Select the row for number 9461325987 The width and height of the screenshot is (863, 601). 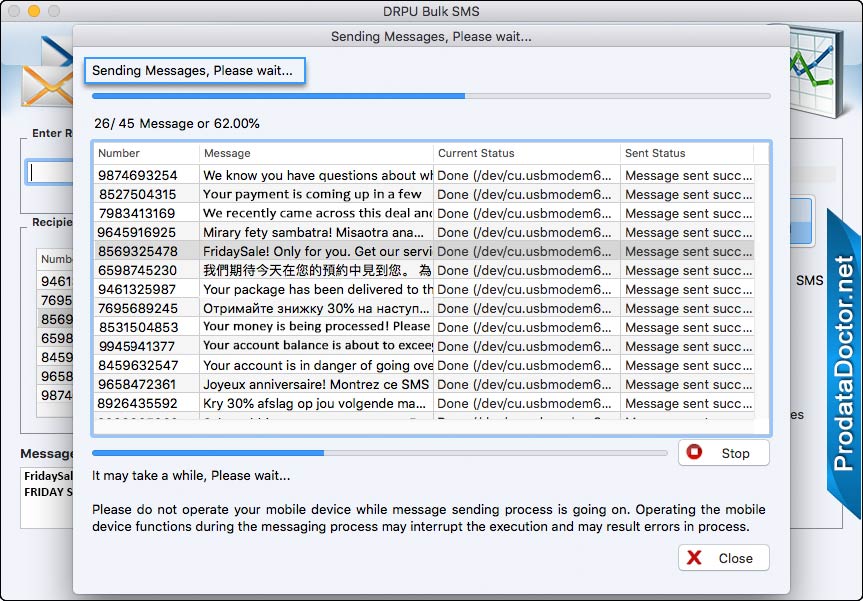tap(424, 289)
